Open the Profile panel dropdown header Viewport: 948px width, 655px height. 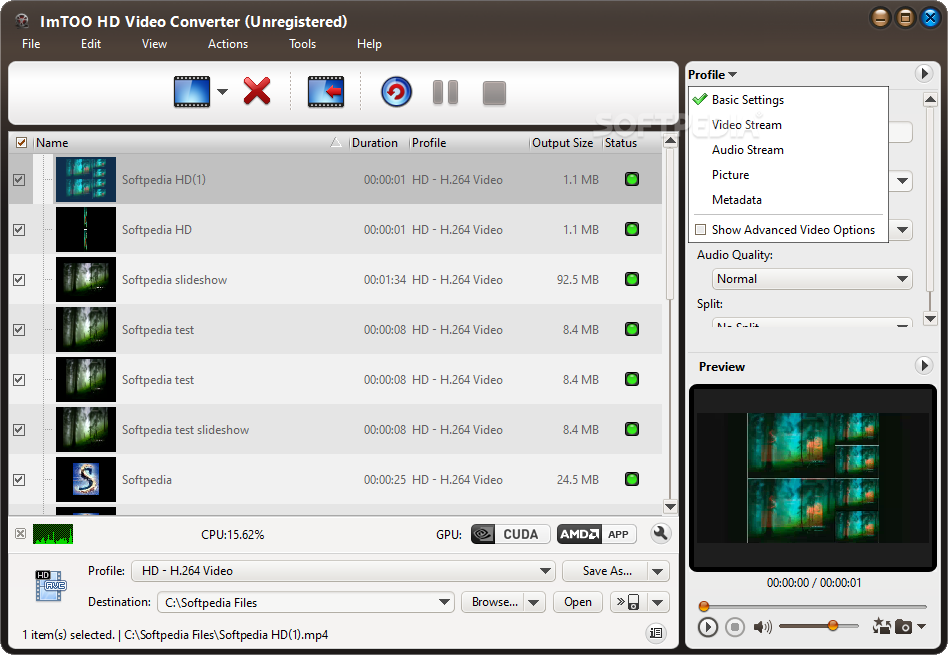712,74
